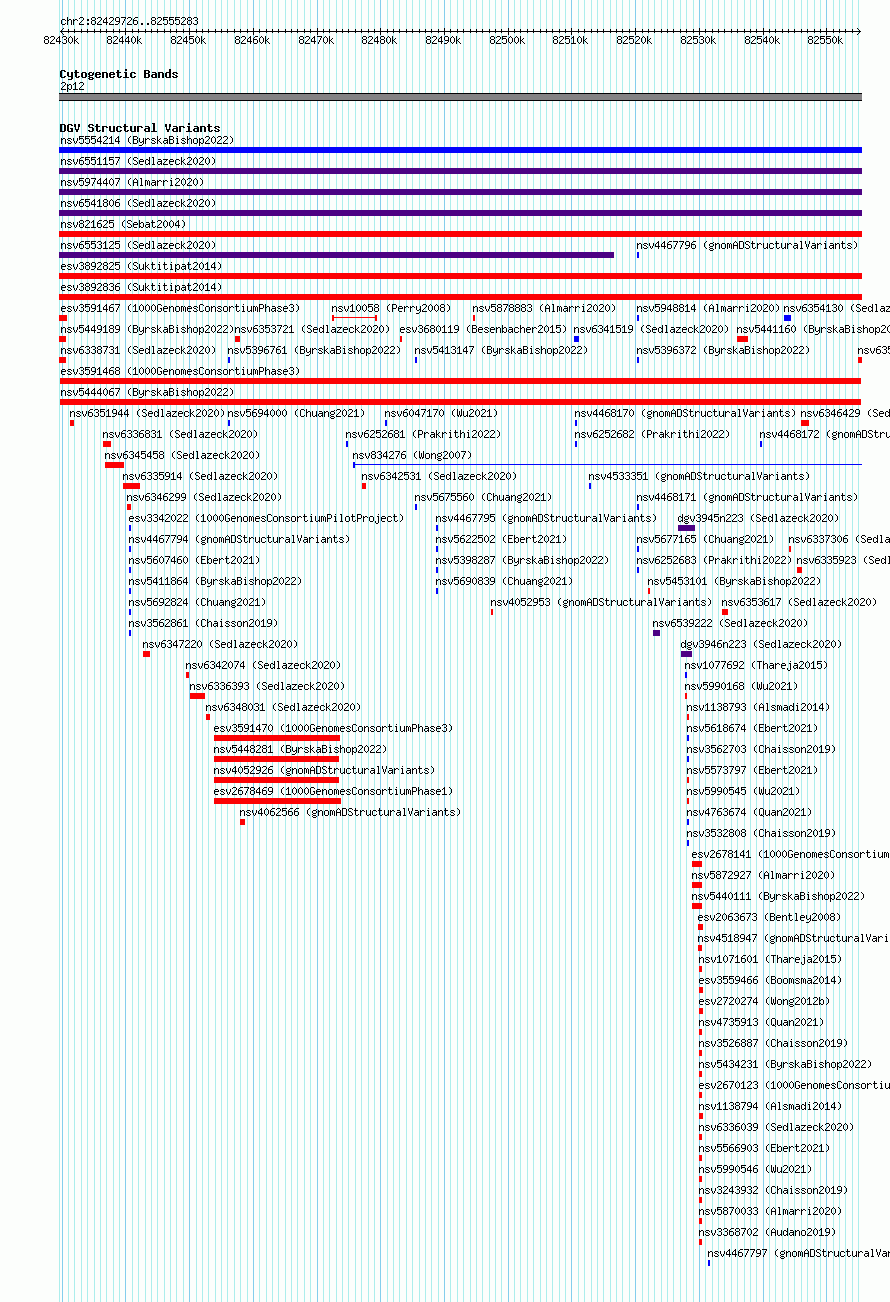Select esv3892825 (Suktitipat2014) label
Image resolution: width=890 pixels, height=1302 pixels.
coord(141,267)
